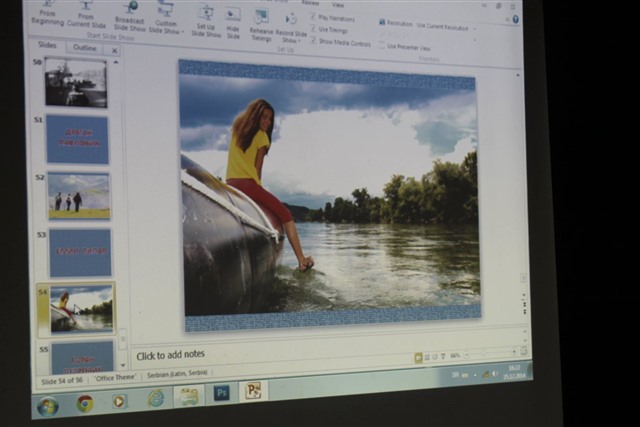
Task: Enable the Use Presenter View checkbox
Action: (x=381, y=46)
